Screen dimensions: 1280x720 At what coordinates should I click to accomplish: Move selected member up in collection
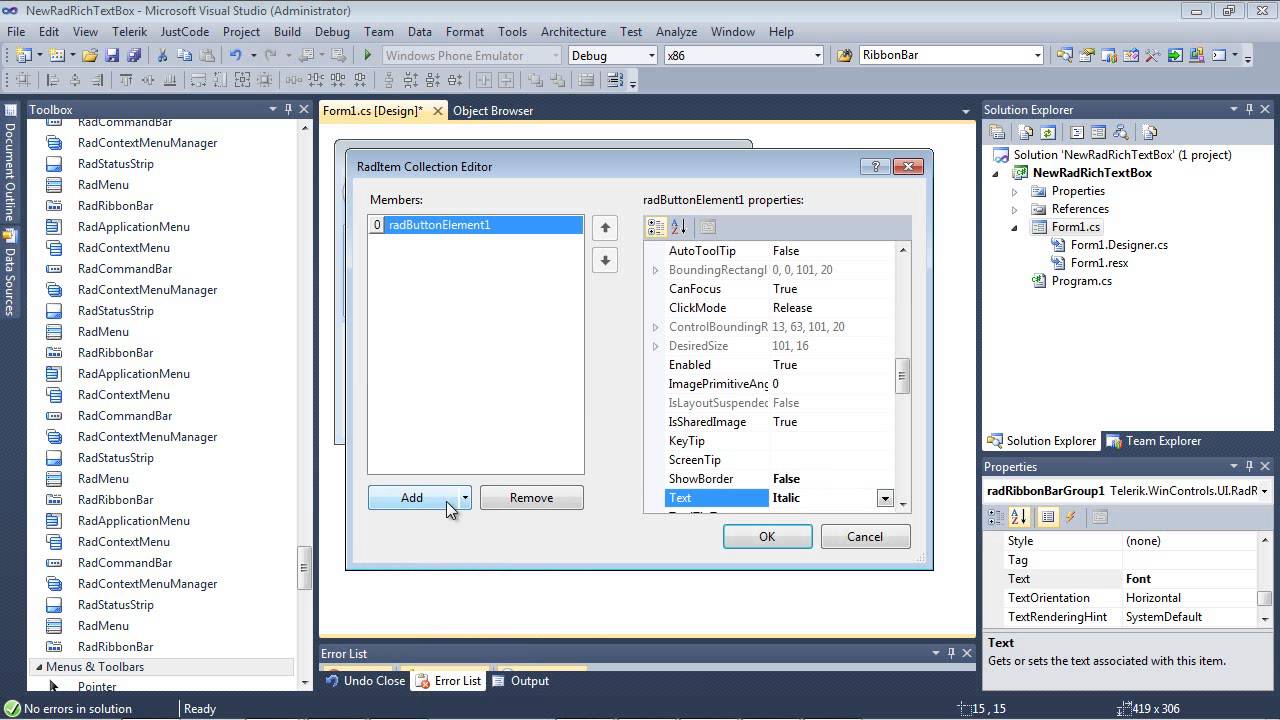coord(605,228)
